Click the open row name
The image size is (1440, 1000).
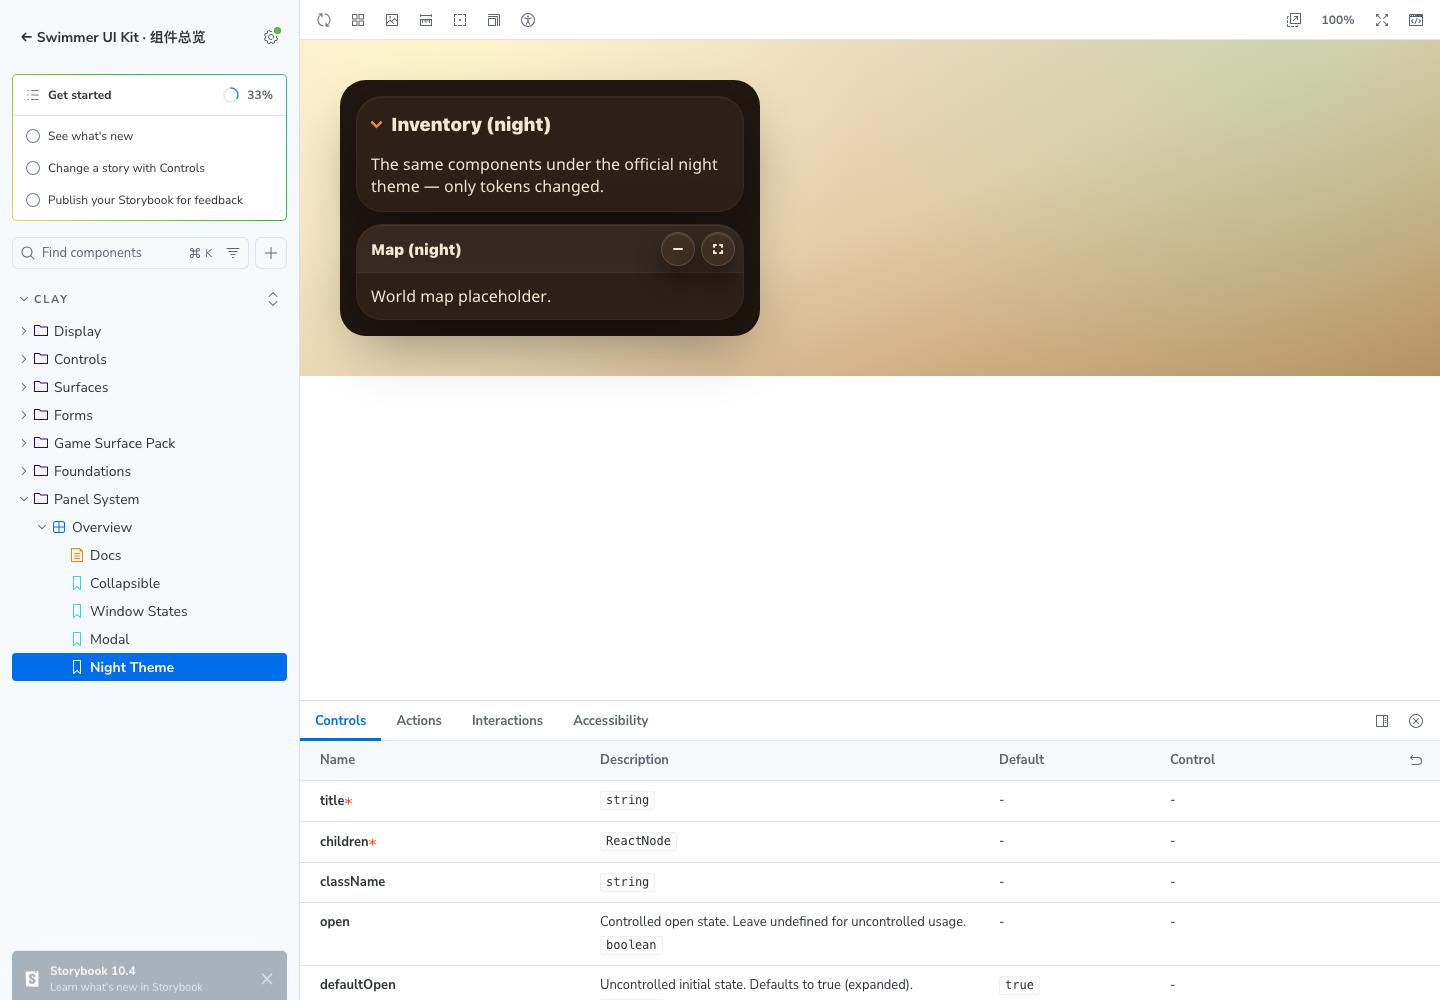point(335,922)
